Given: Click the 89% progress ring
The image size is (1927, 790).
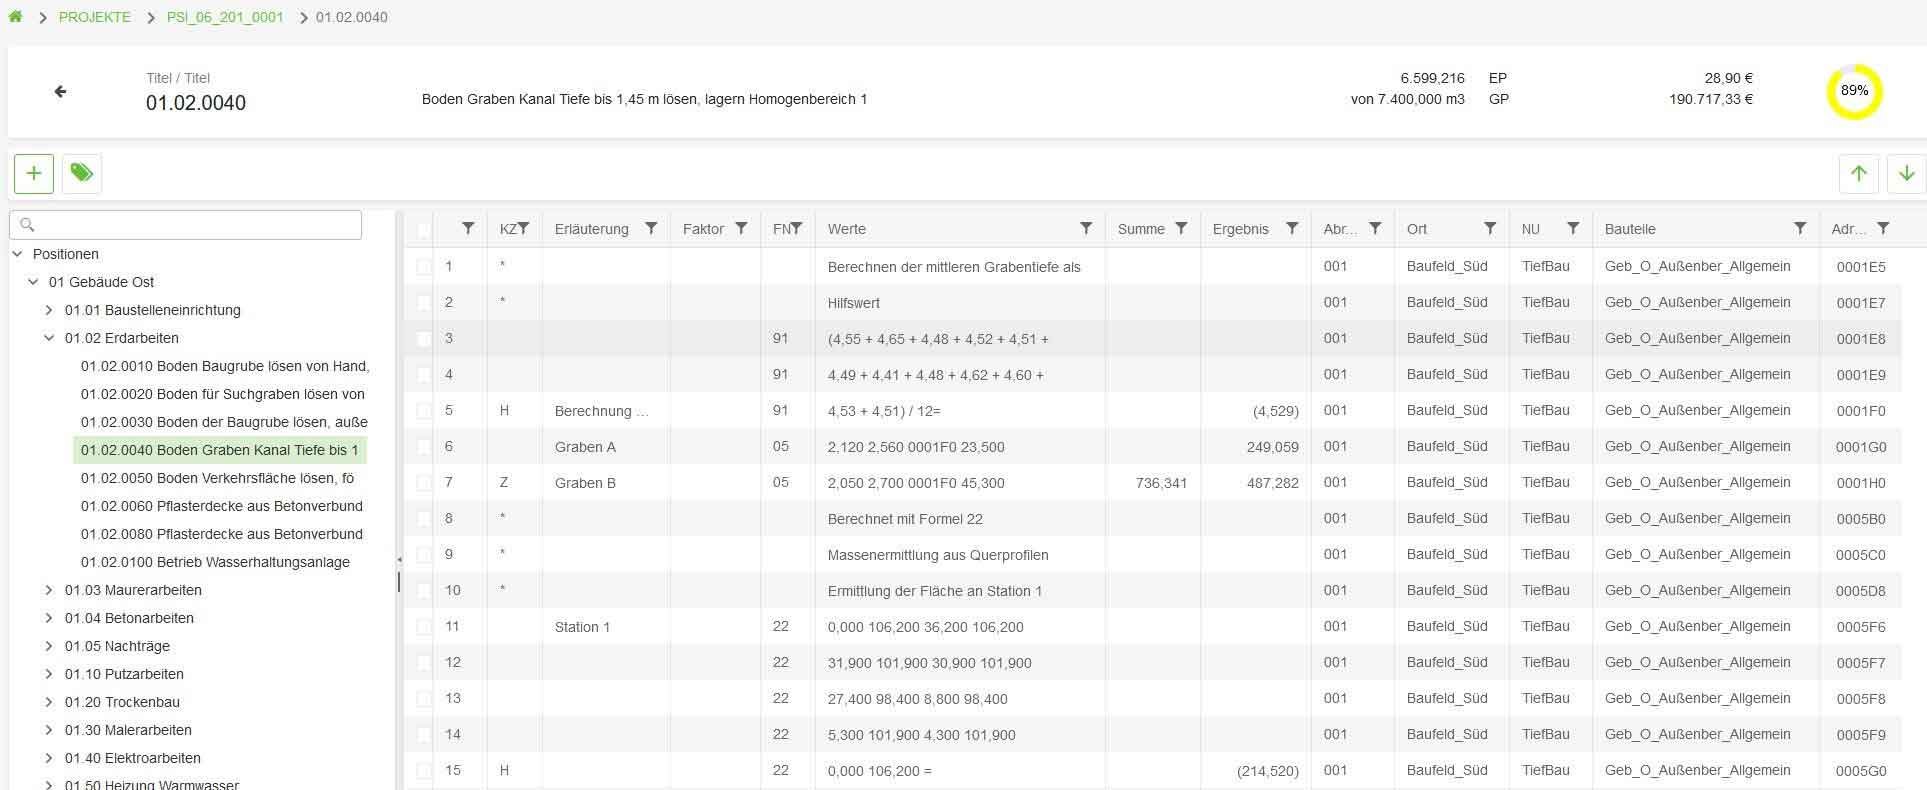Looking at the screenshot, I should [1854, 91].
